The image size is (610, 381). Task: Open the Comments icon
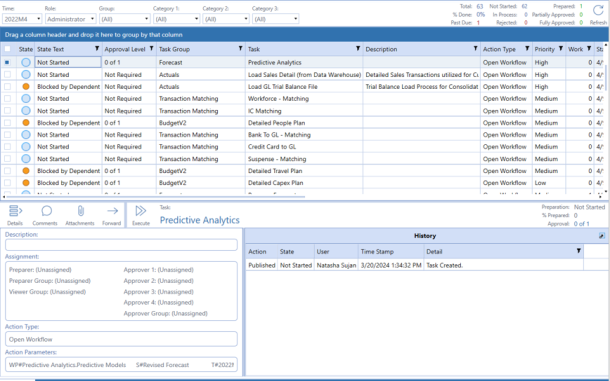[47, 211]
